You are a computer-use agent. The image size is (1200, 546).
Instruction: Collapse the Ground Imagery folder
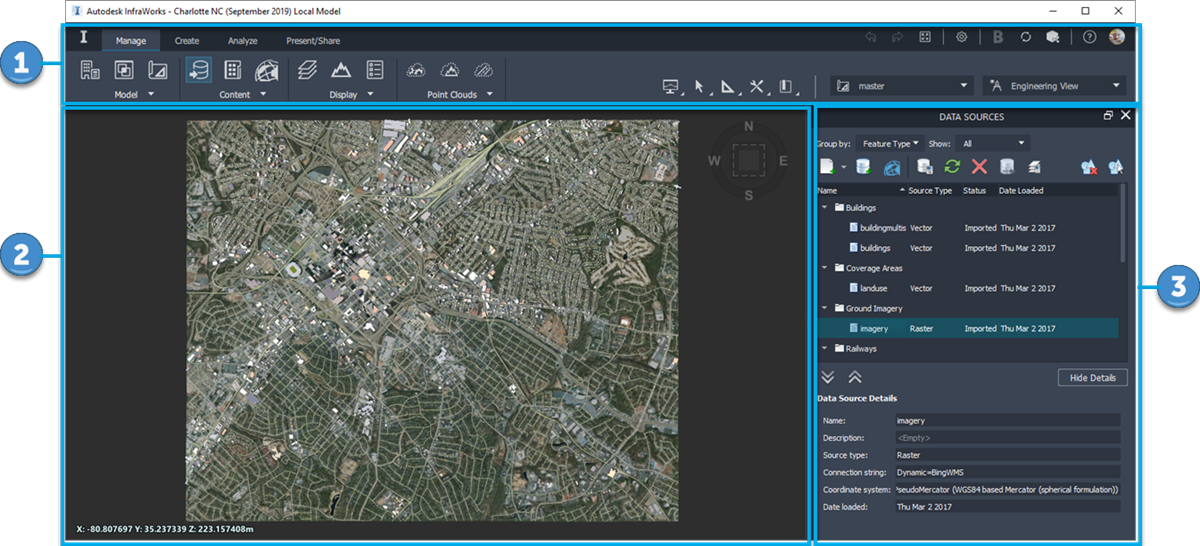point(825,308)
